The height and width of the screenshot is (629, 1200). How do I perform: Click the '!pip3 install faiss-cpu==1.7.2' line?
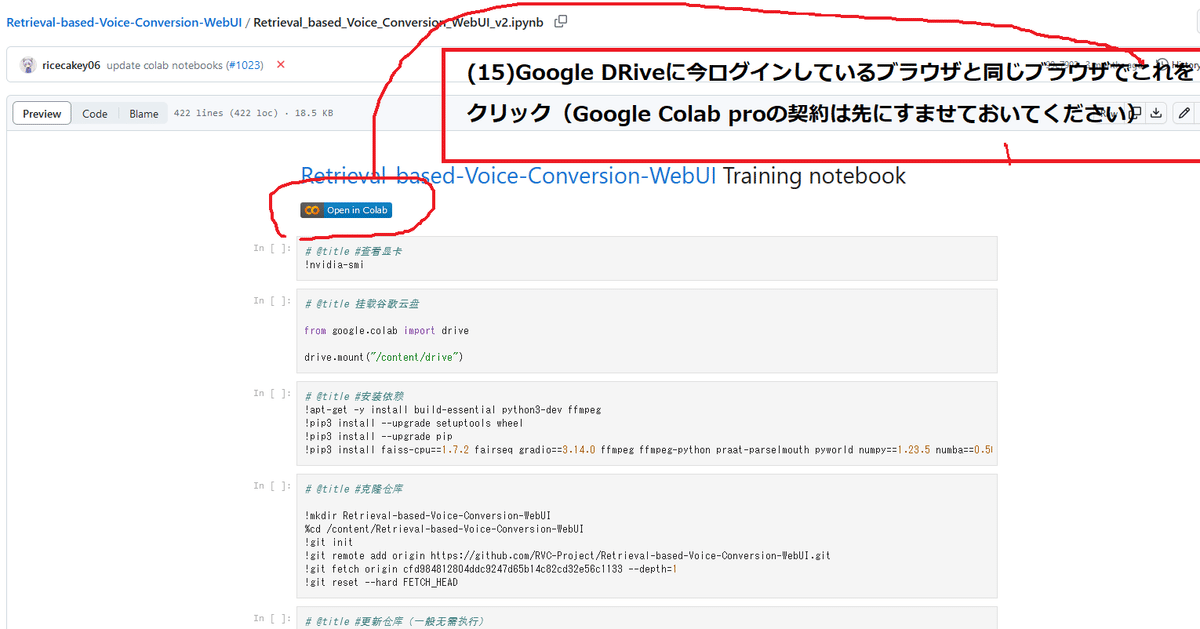[649, 449]
